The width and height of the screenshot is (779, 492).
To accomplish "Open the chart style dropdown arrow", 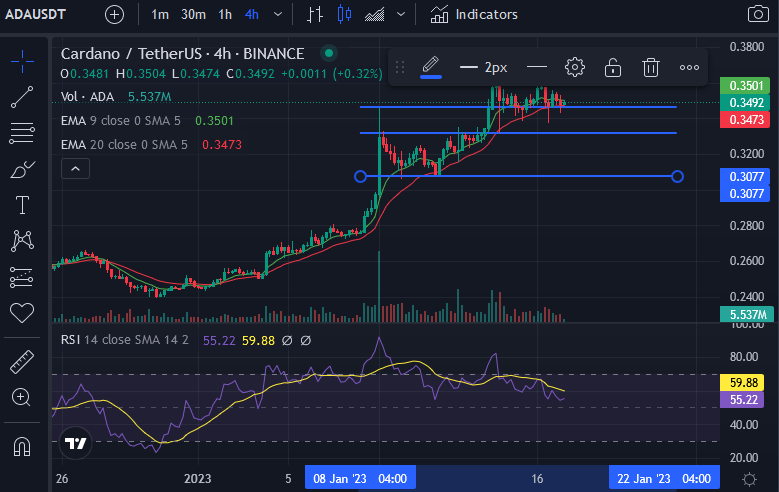I will [401, 14].
